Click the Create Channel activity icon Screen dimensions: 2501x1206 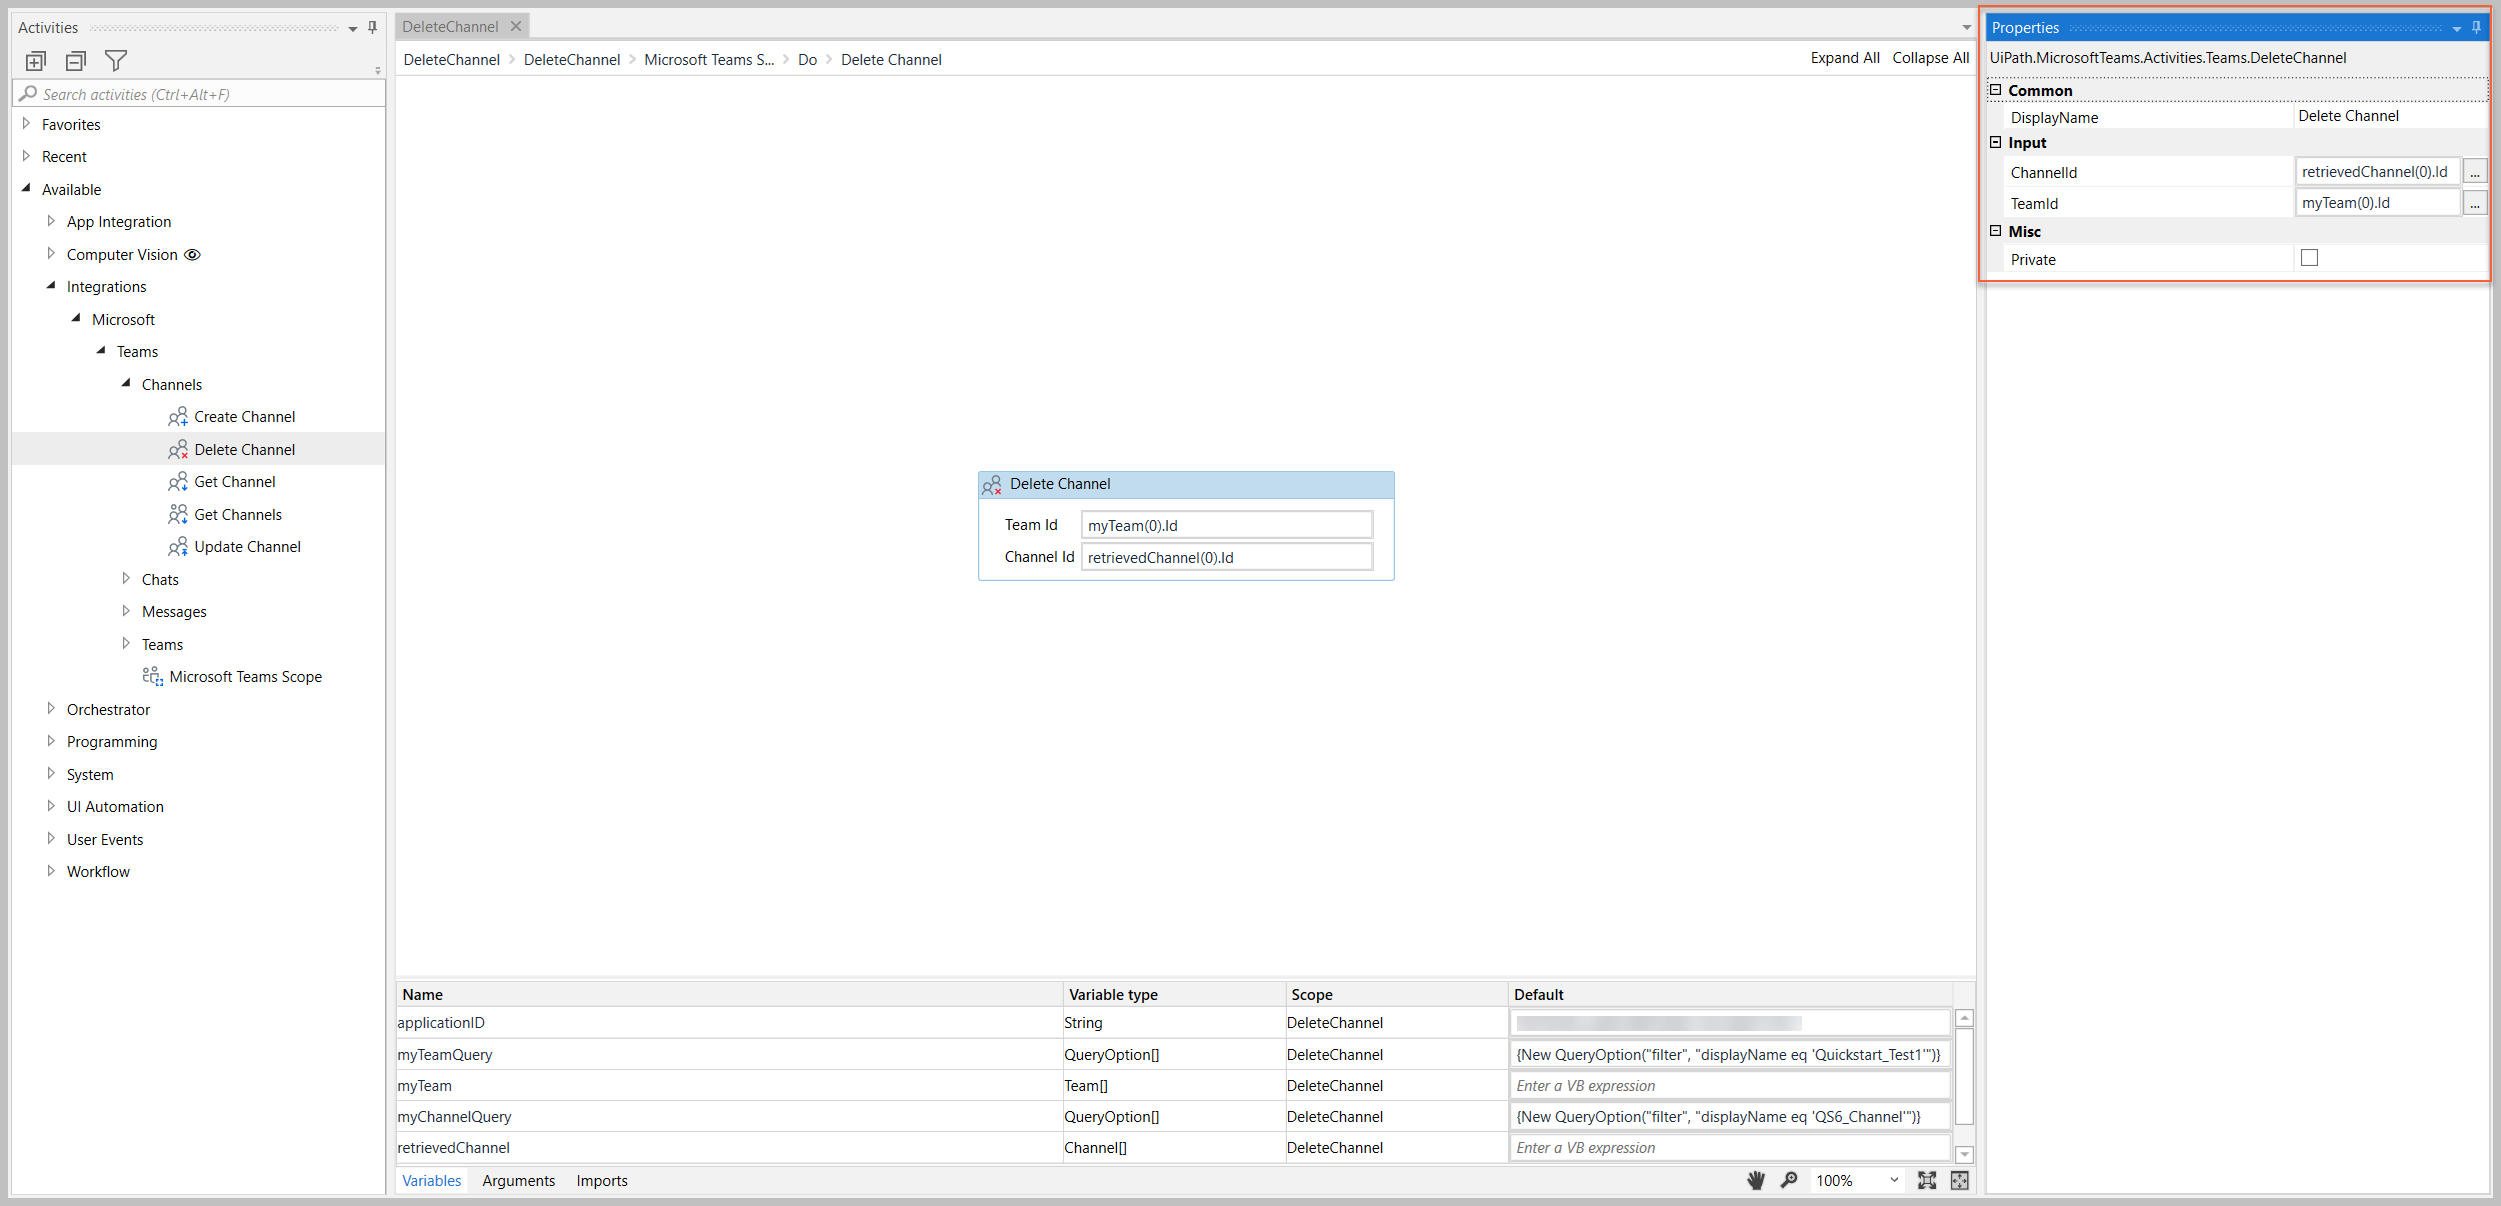pos(178,417)
